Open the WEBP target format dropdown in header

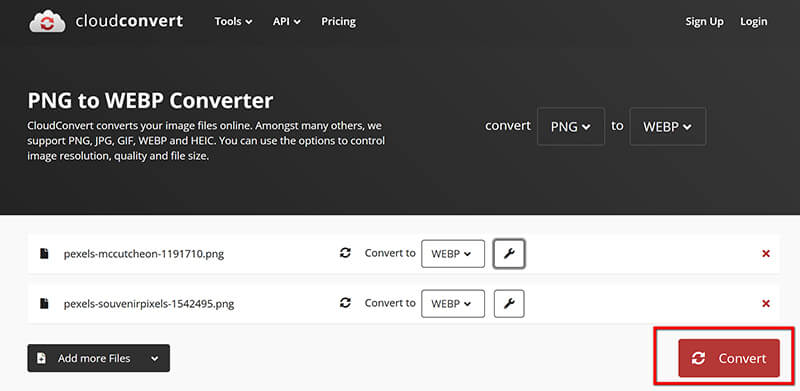point(668,127)
